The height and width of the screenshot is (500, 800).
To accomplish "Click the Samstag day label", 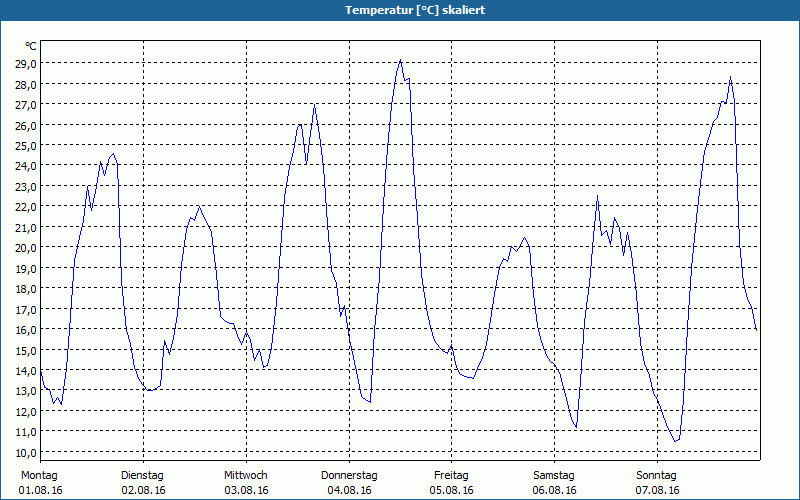I will [554, 476].
